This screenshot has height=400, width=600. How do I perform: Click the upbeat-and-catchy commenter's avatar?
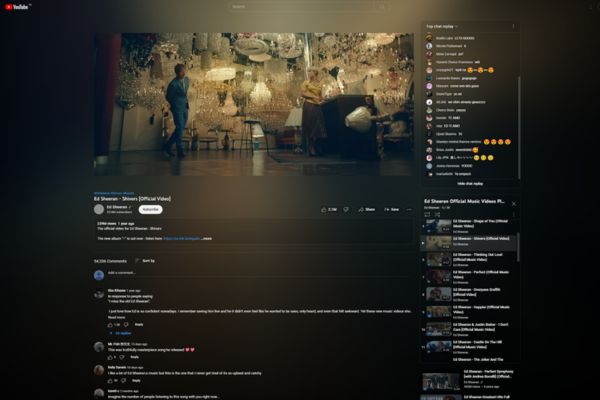tap(99, 371)
